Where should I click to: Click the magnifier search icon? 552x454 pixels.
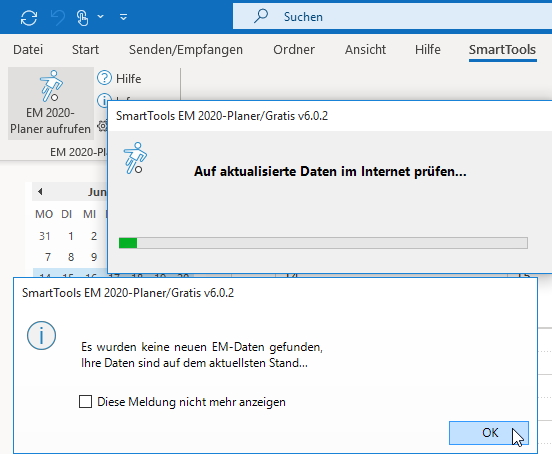[x=261, y=16]
